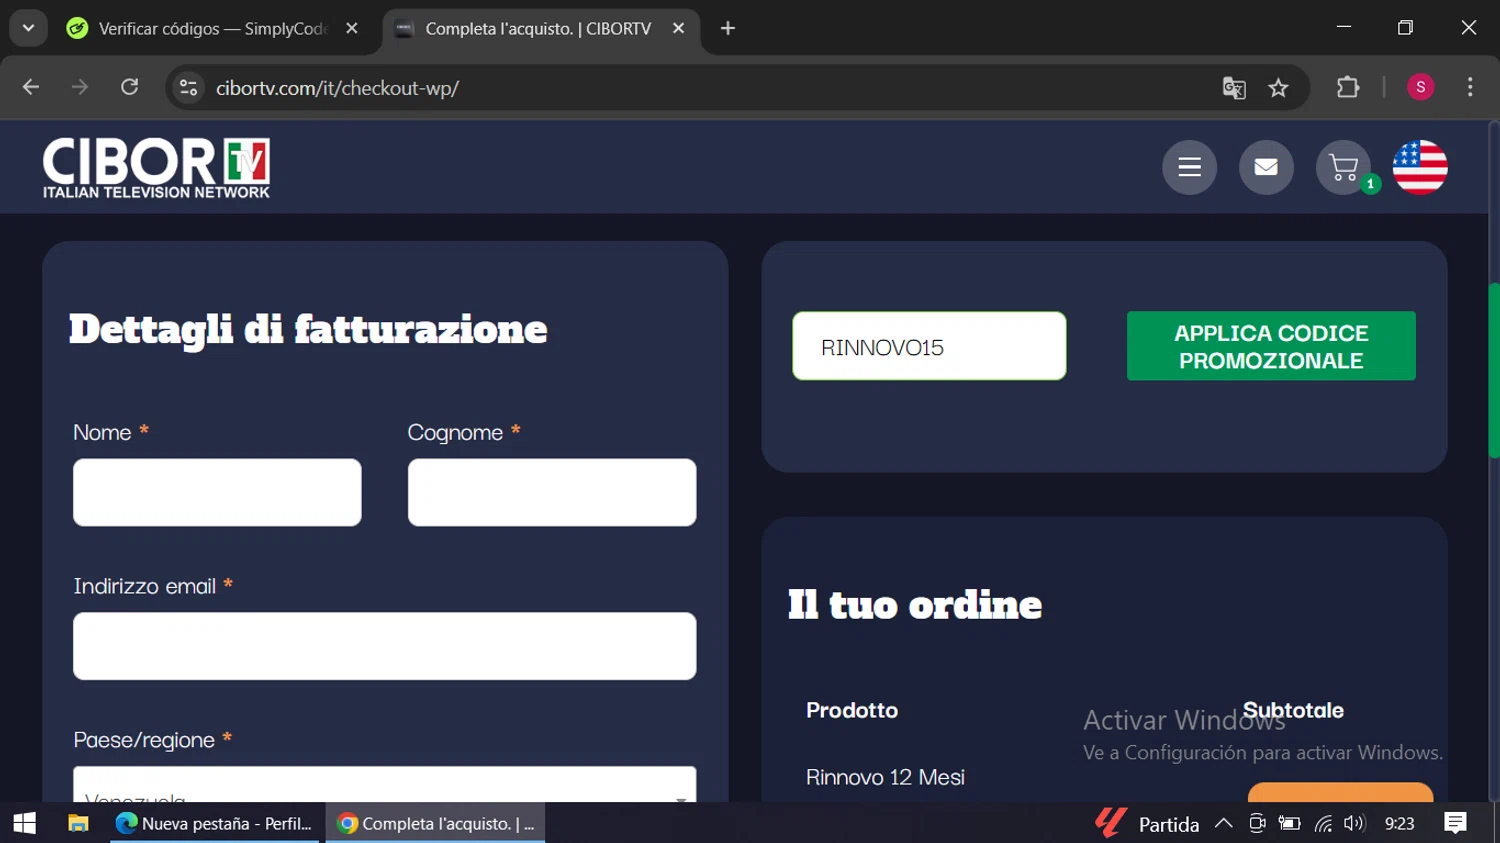Close the Verificar códigos SimplyCodes tab
1500x843 pixels.
pos(352,29)
